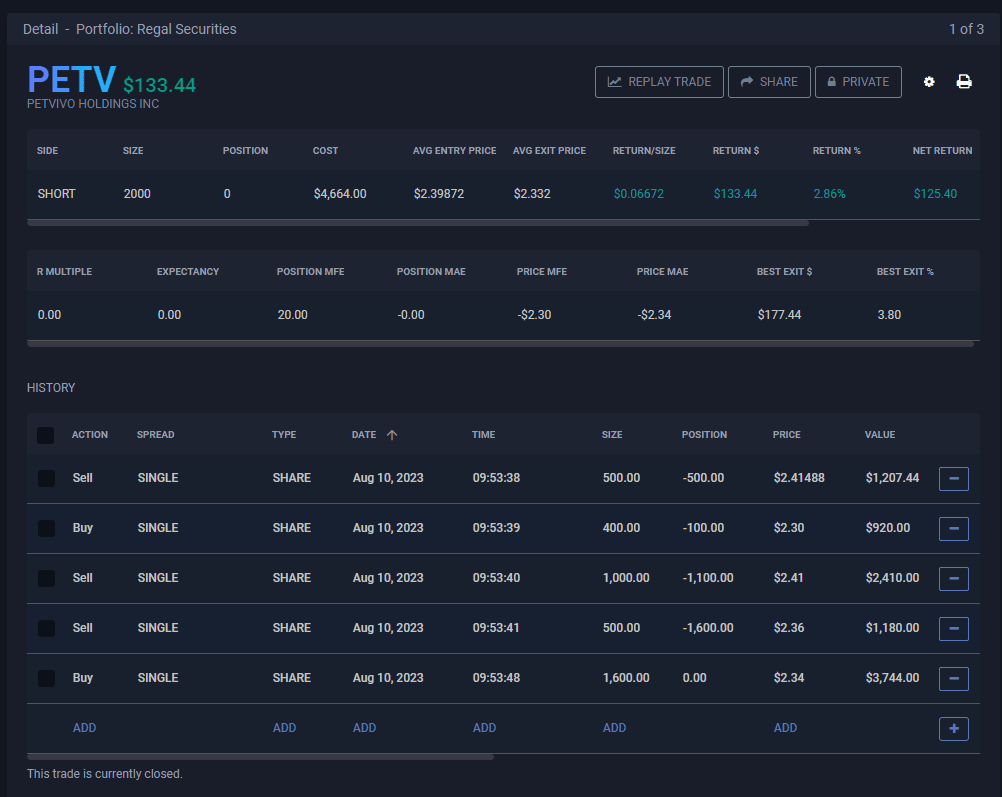Check the box for the 09:53:38 Sell trade
1002x797 pixels.
(x=46, y=479)
